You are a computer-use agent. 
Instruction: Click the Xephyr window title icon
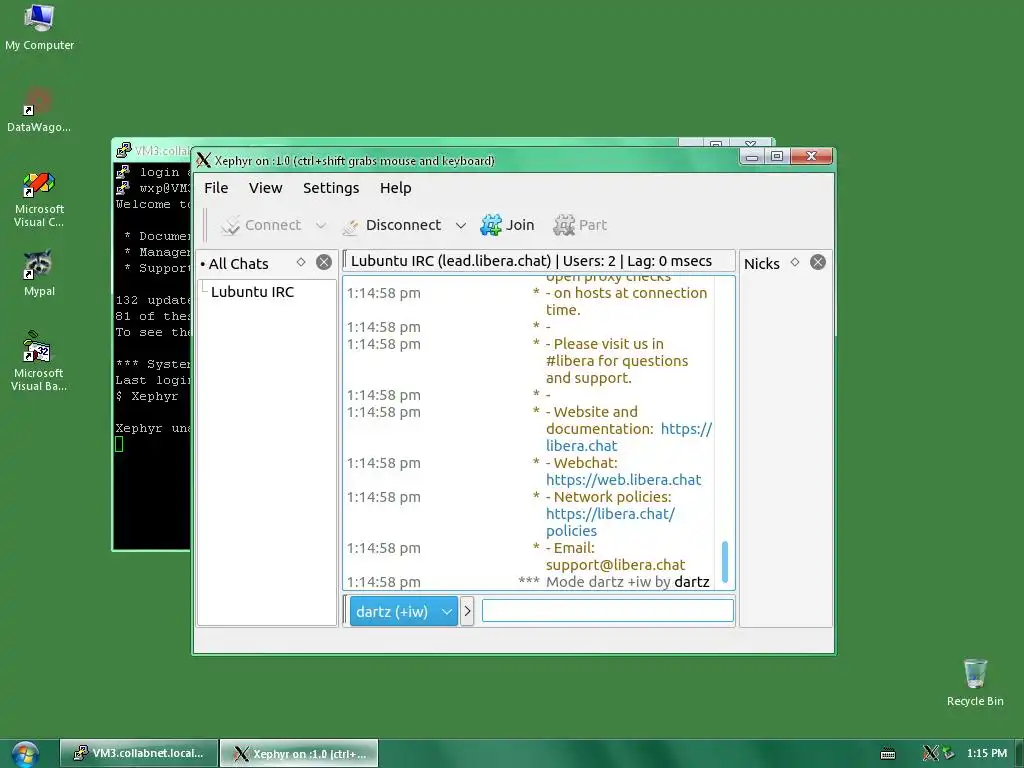tap(204, 160)
